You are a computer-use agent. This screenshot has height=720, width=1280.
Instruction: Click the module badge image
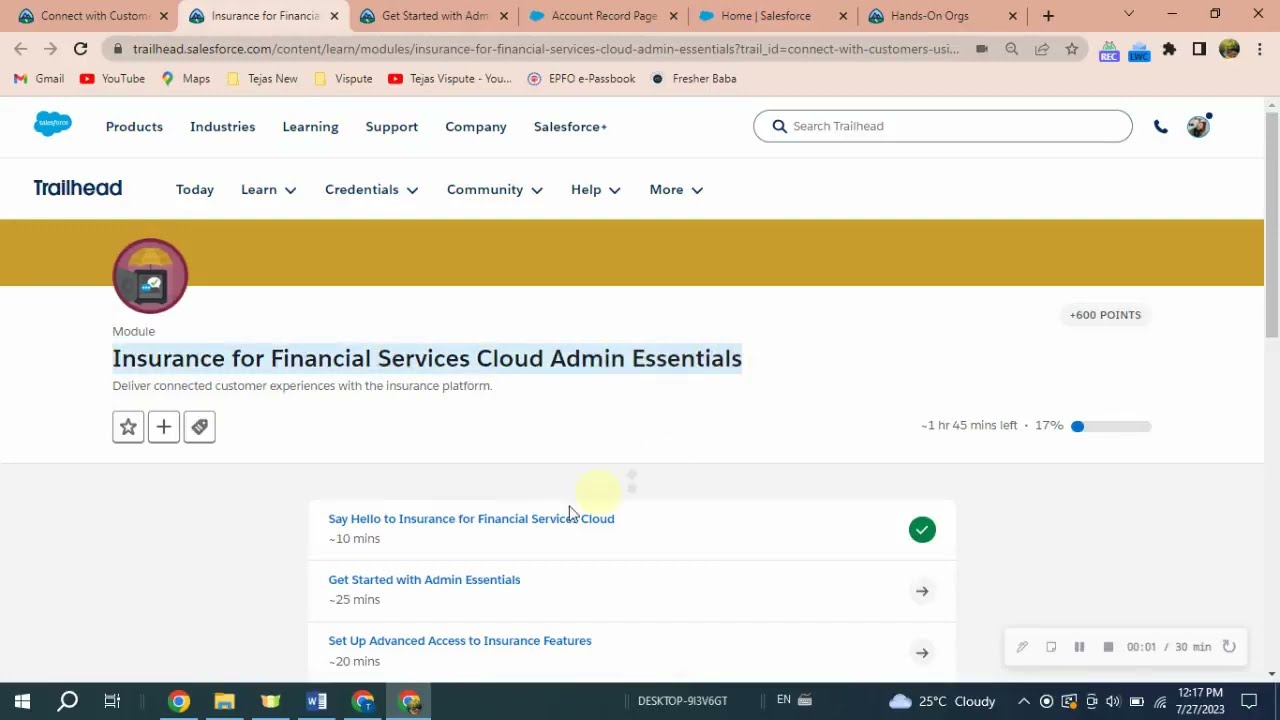[150, 276]
